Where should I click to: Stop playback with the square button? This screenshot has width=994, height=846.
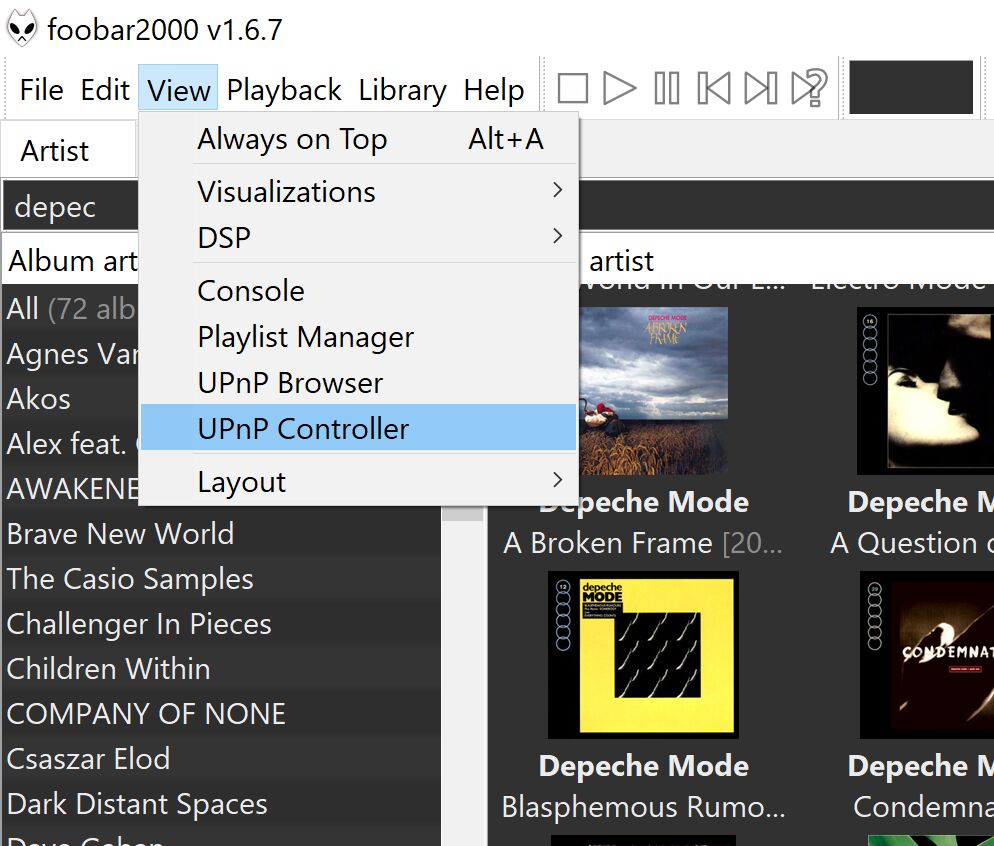coord(572,88)
